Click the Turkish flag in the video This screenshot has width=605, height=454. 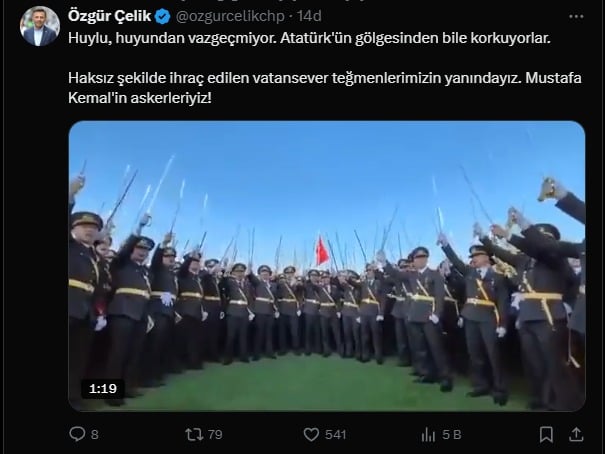point(322,251)
